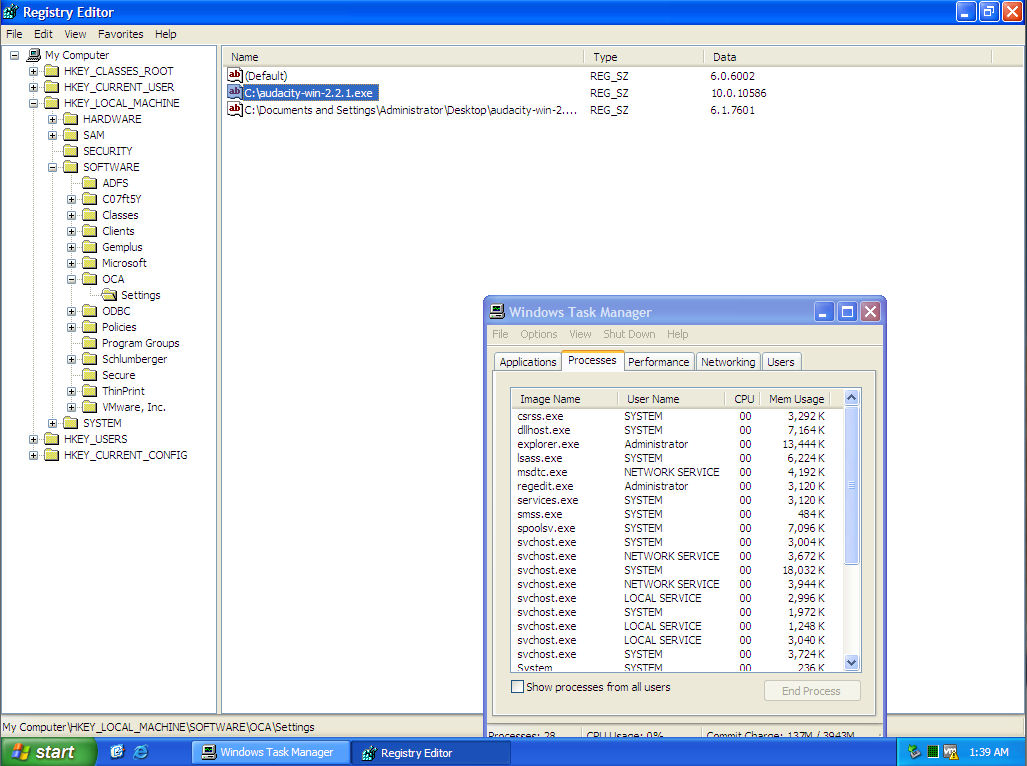The image size is (1027, 766).
Task: Click the process list scroll up arrow
Action: (851, 398)
